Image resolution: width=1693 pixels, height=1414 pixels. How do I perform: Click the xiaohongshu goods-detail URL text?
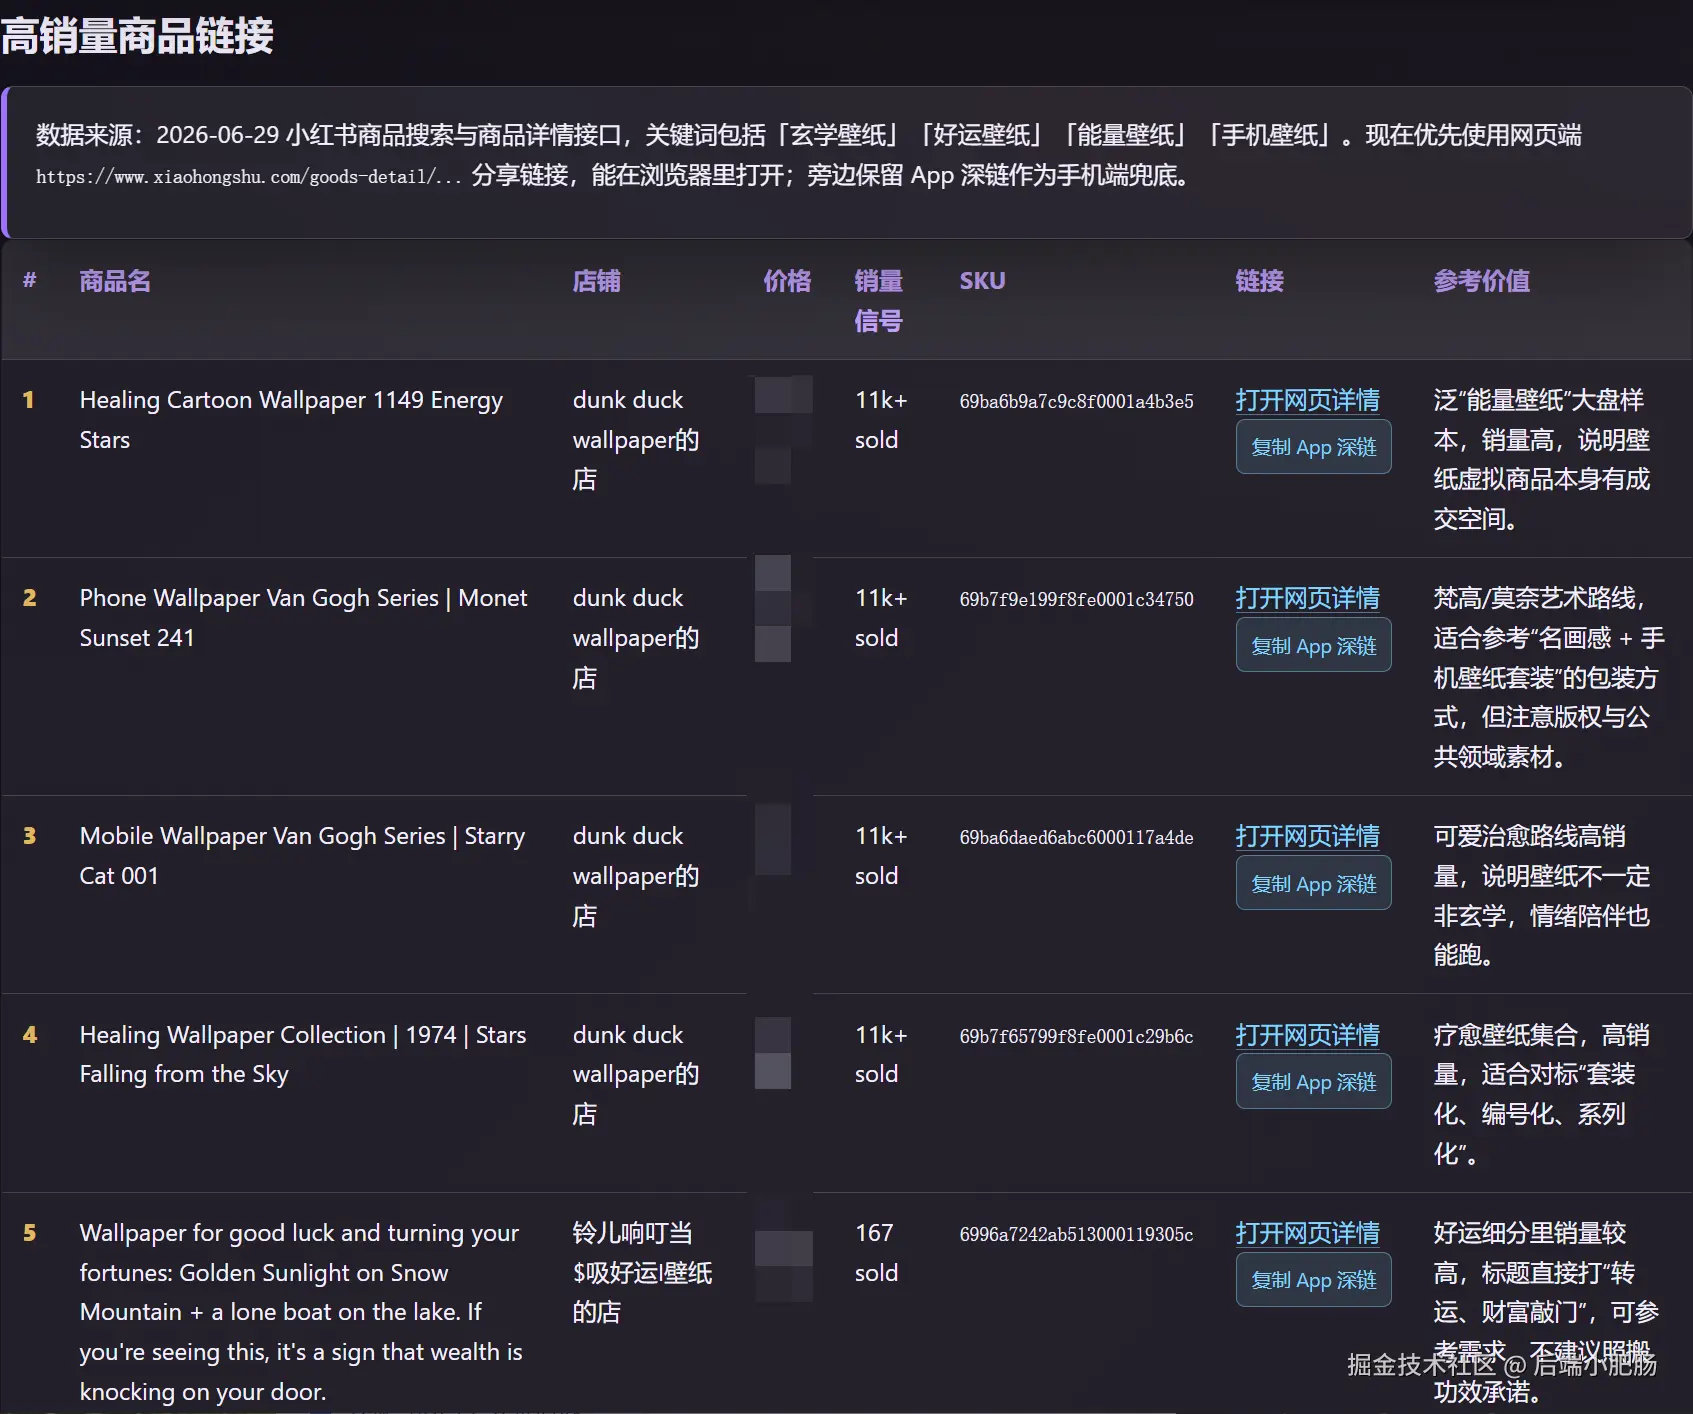[248, 177]
